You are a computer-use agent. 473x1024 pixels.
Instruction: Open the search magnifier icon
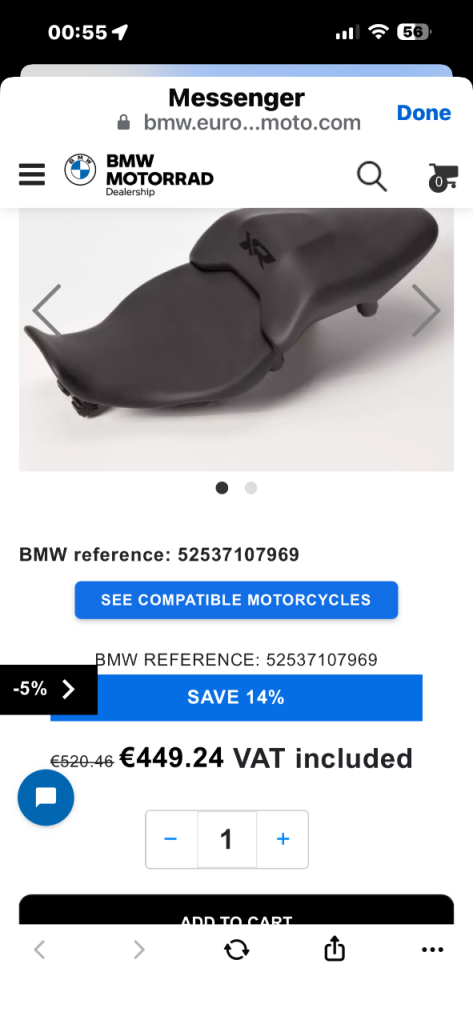[x=372, y=176]
